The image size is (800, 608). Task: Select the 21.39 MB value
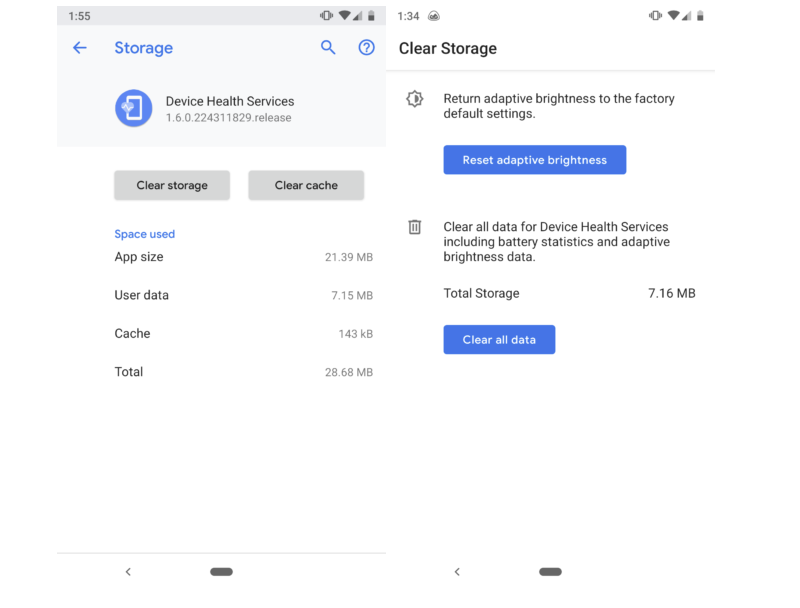point(349,257)
